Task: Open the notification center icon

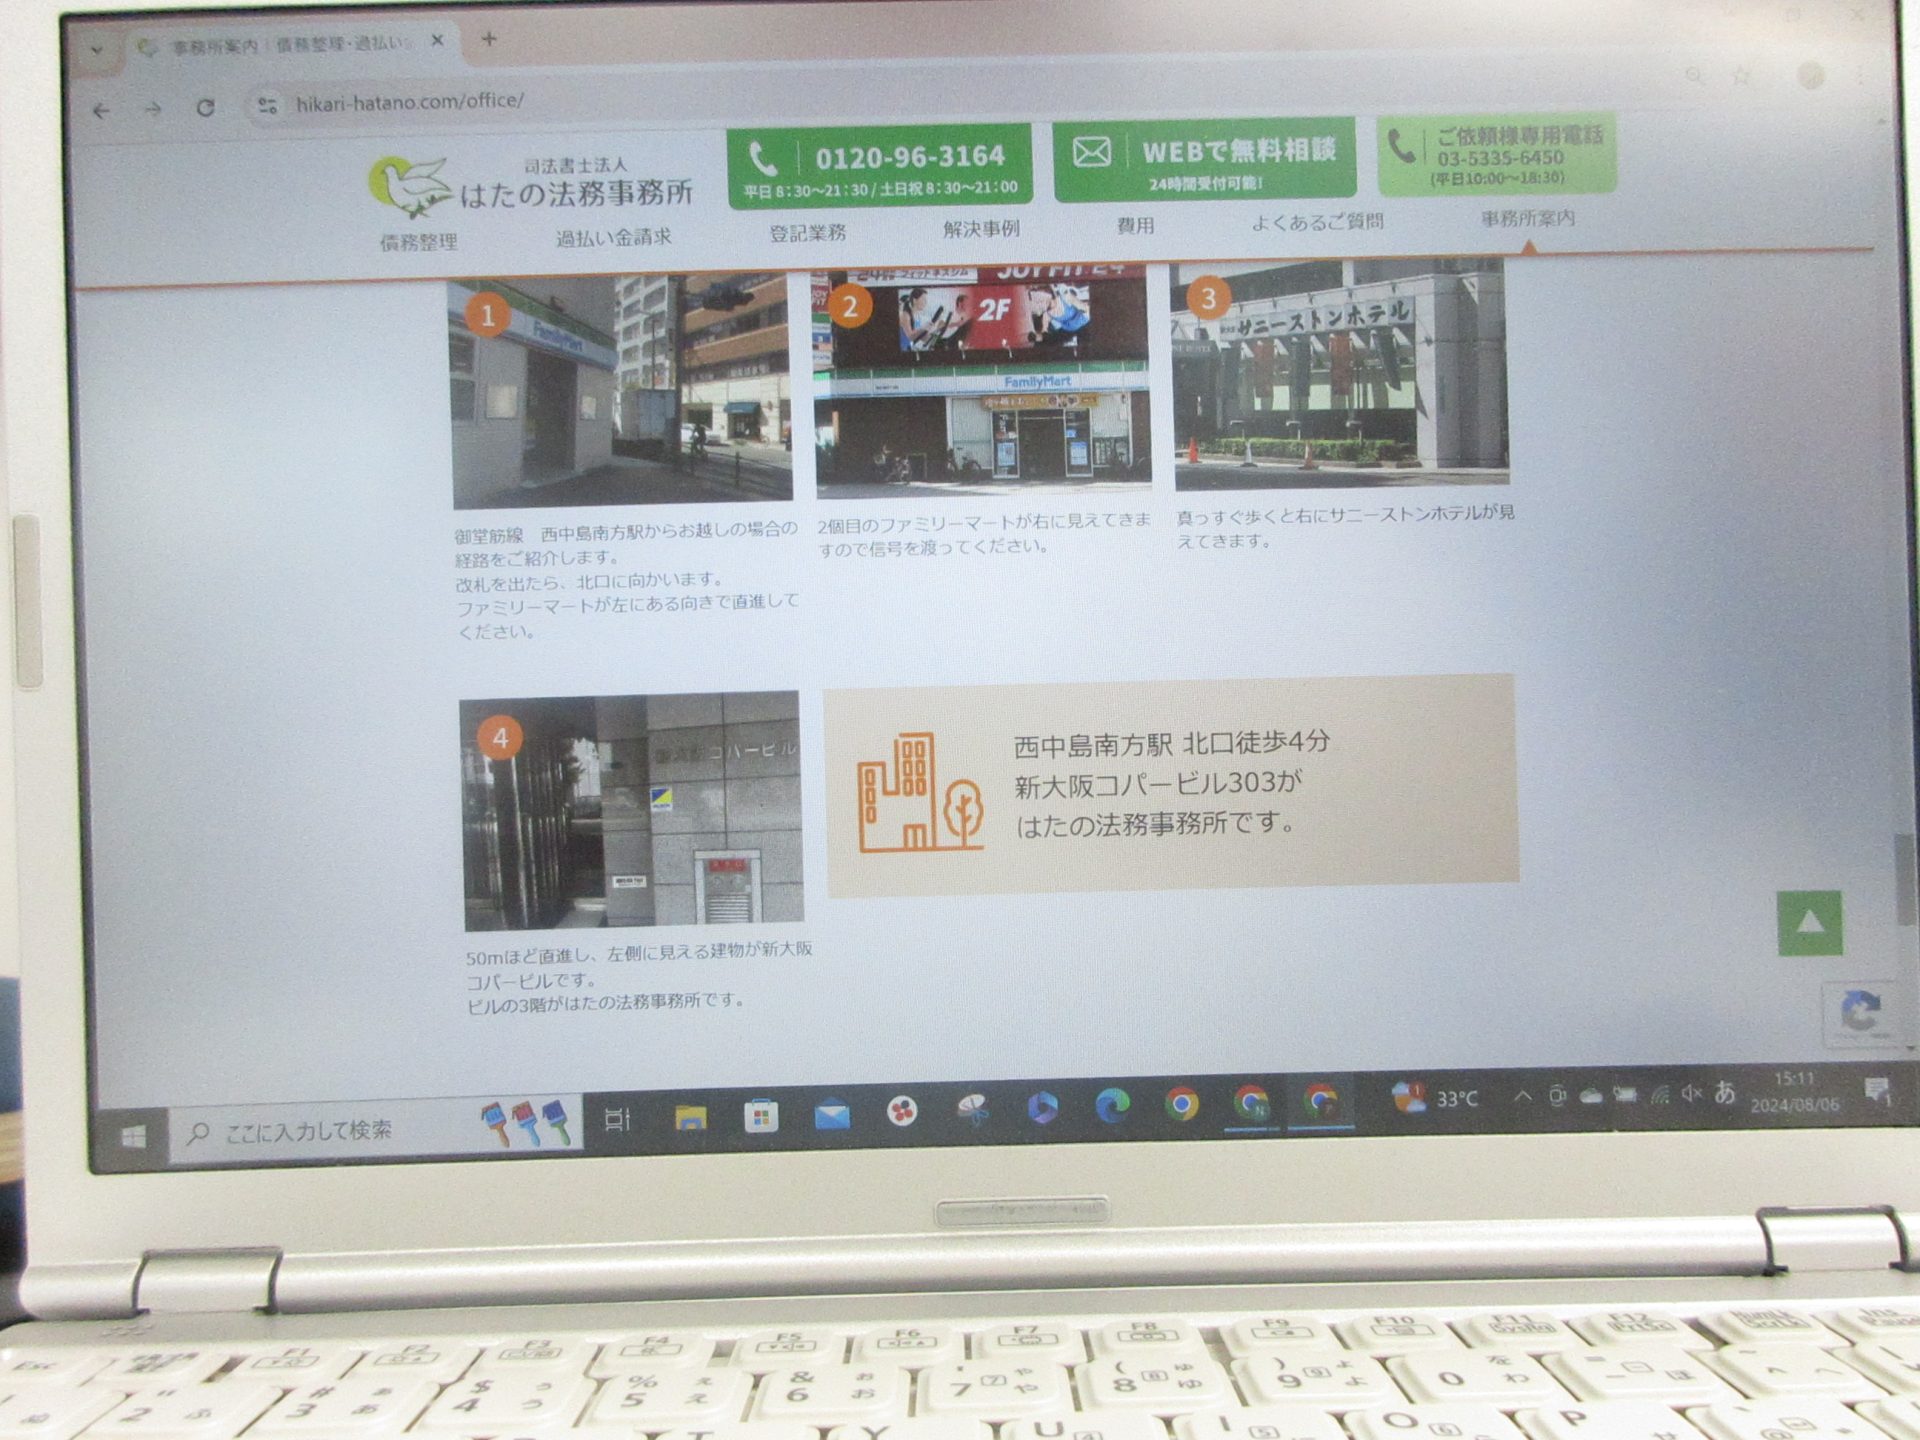Action: (1877, 1090)
